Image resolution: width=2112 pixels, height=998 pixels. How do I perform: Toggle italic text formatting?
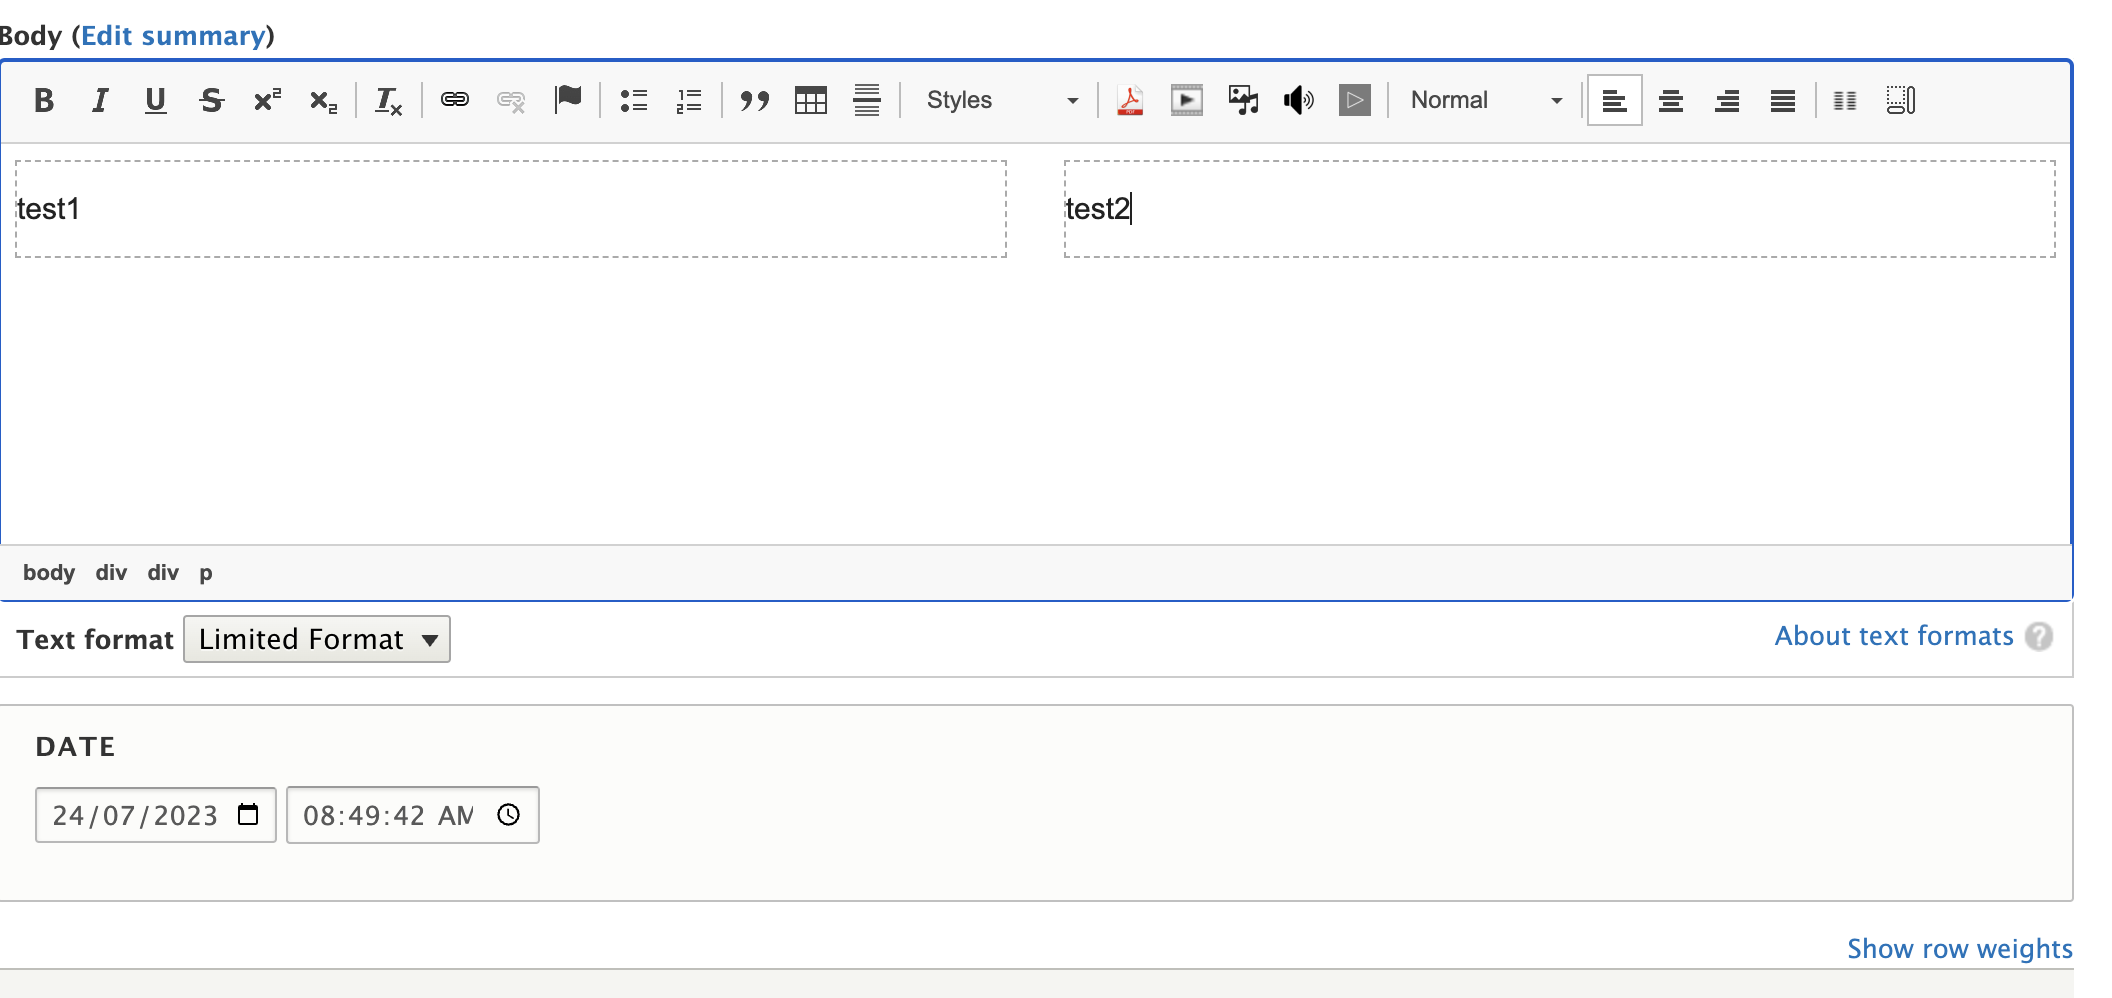[100, 100]
